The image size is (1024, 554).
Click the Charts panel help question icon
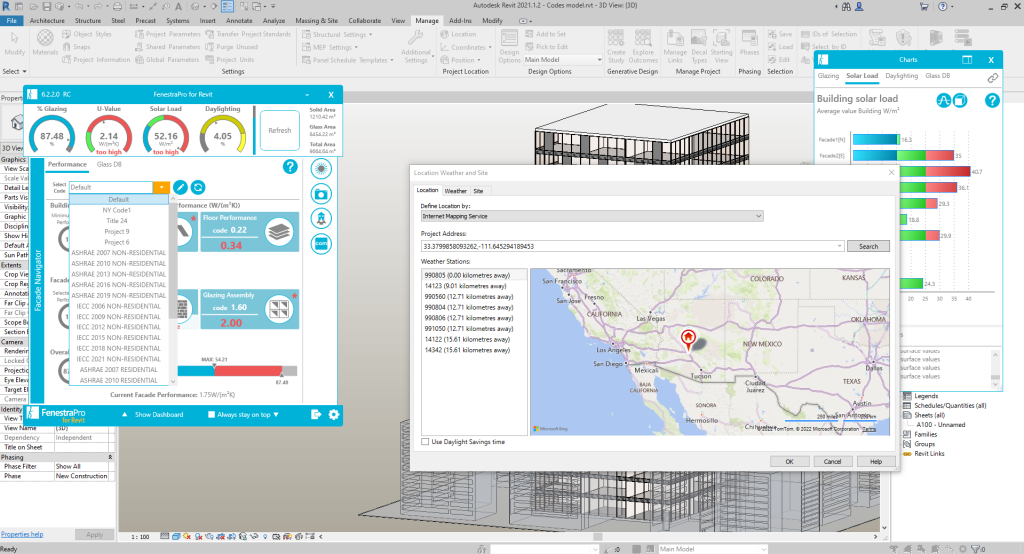click(x=992, y=101)
